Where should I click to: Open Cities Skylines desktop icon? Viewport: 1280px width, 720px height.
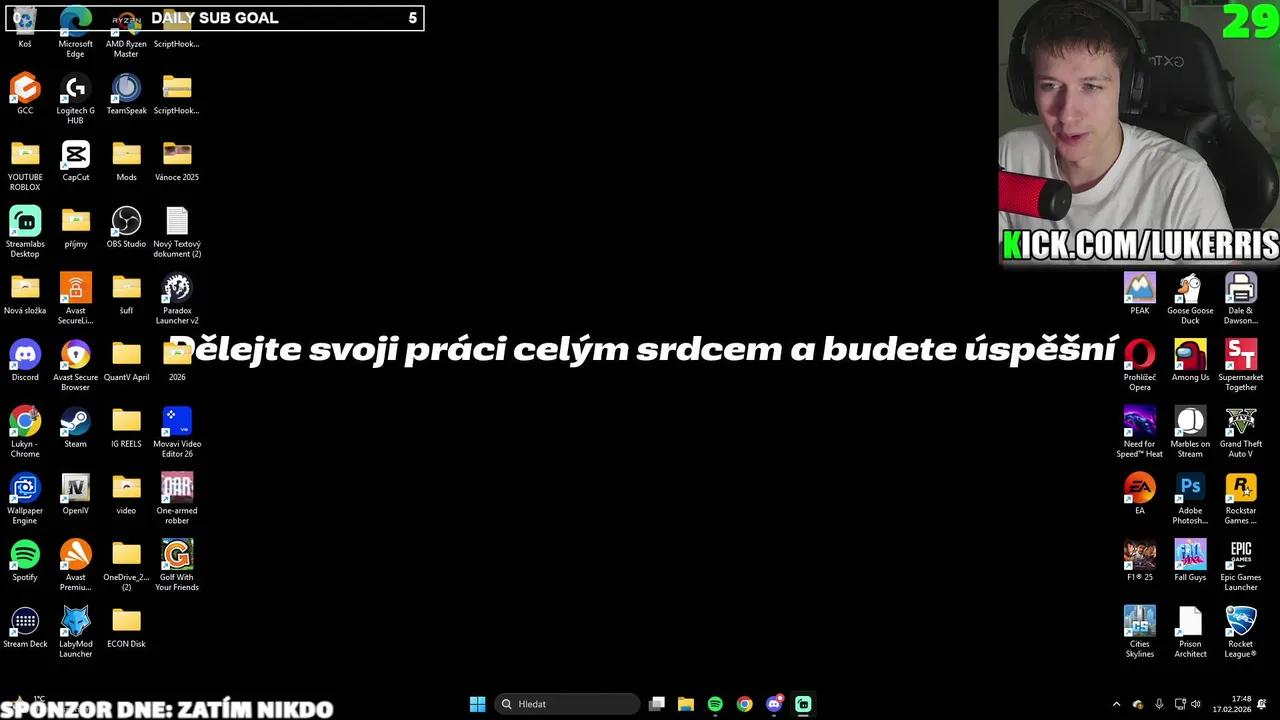click(x=1139, y=621)
